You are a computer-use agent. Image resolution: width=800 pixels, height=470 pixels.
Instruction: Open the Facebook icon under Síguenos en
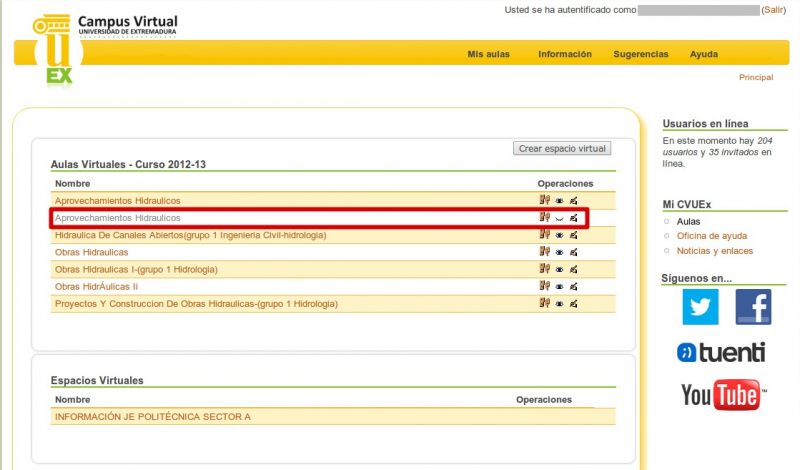pos(753,307)
